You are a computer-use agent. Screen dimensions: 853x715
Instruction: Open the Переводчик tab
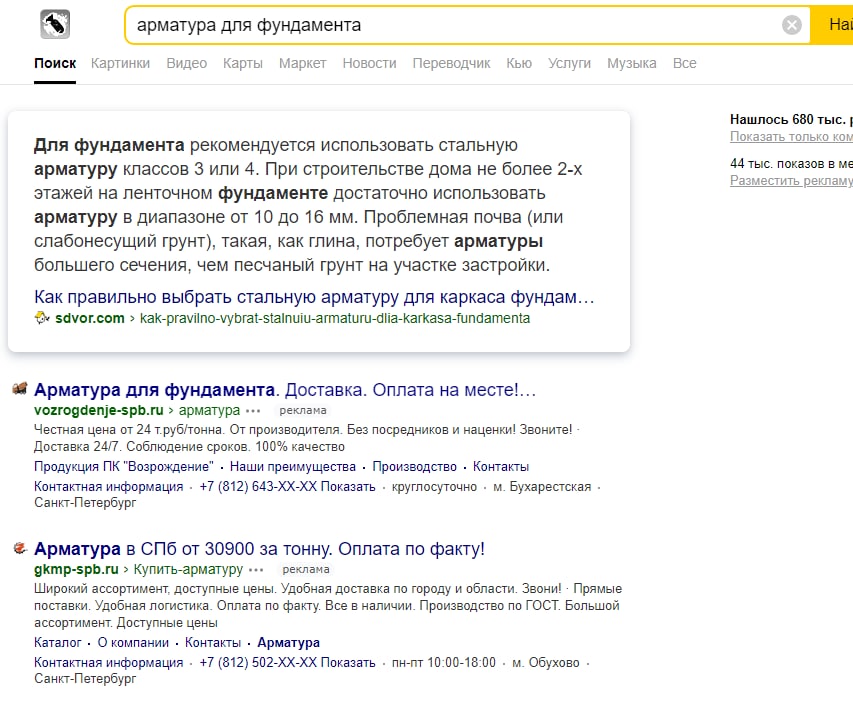[452, 64]
